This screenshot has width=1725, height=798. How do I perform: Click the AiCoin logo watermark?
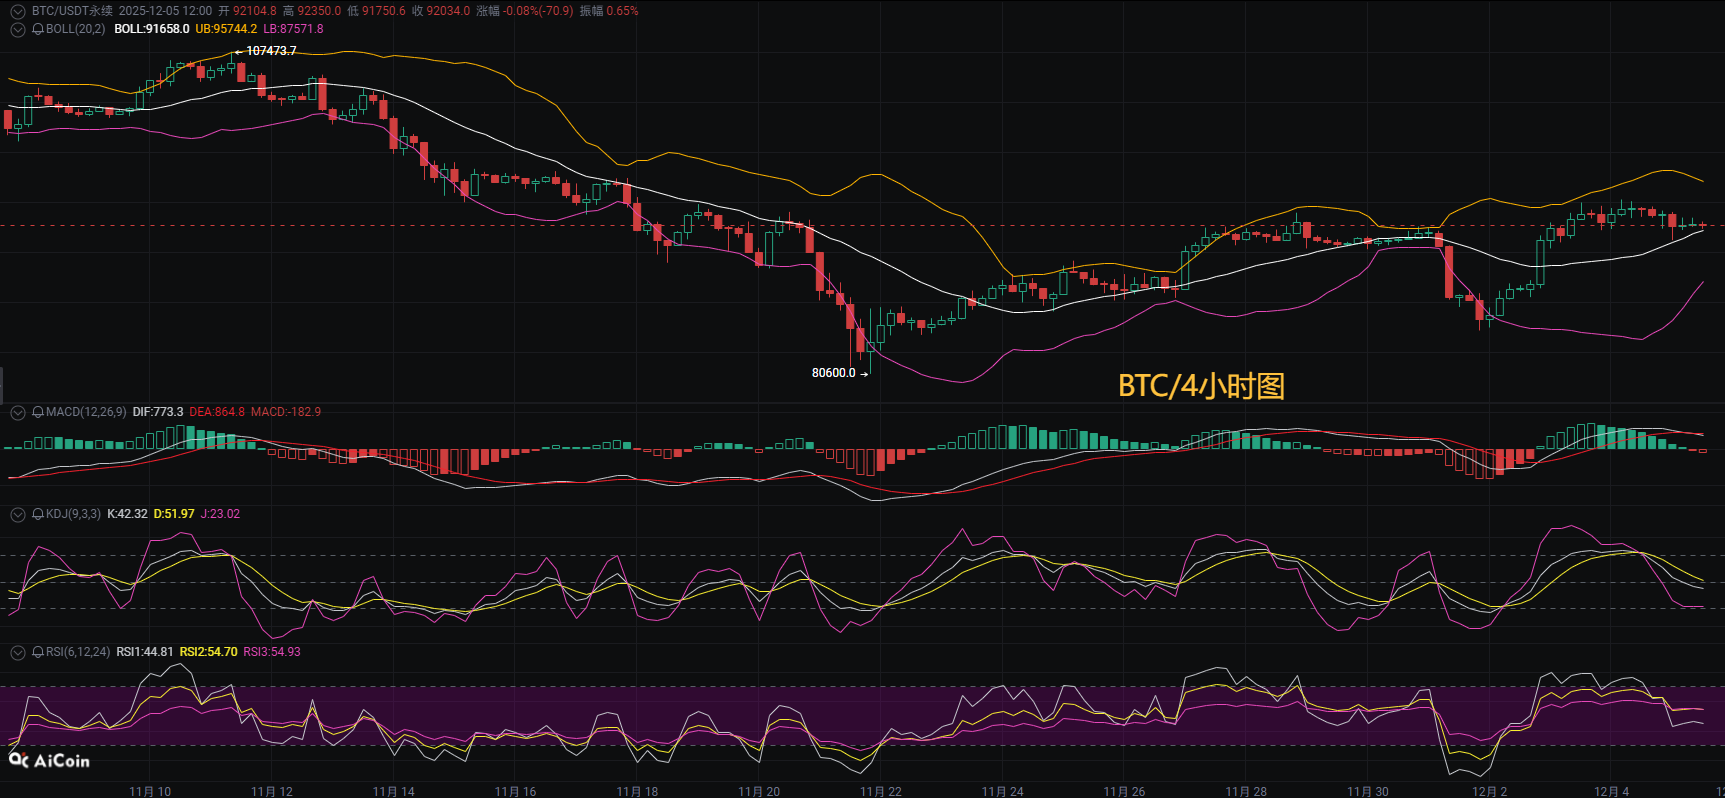coord(49,761)
